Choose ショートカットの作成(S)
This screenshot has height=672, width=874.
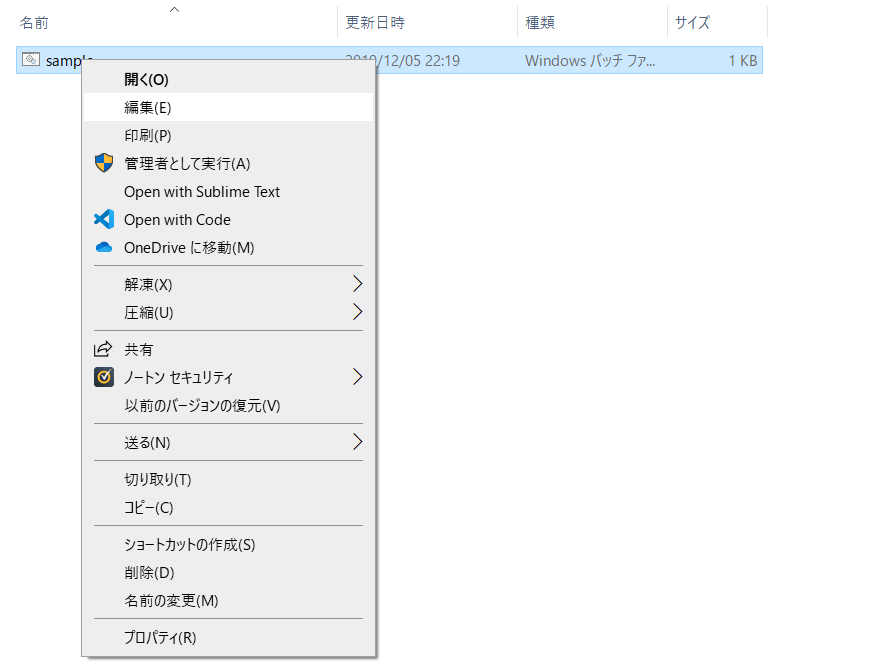228,544
